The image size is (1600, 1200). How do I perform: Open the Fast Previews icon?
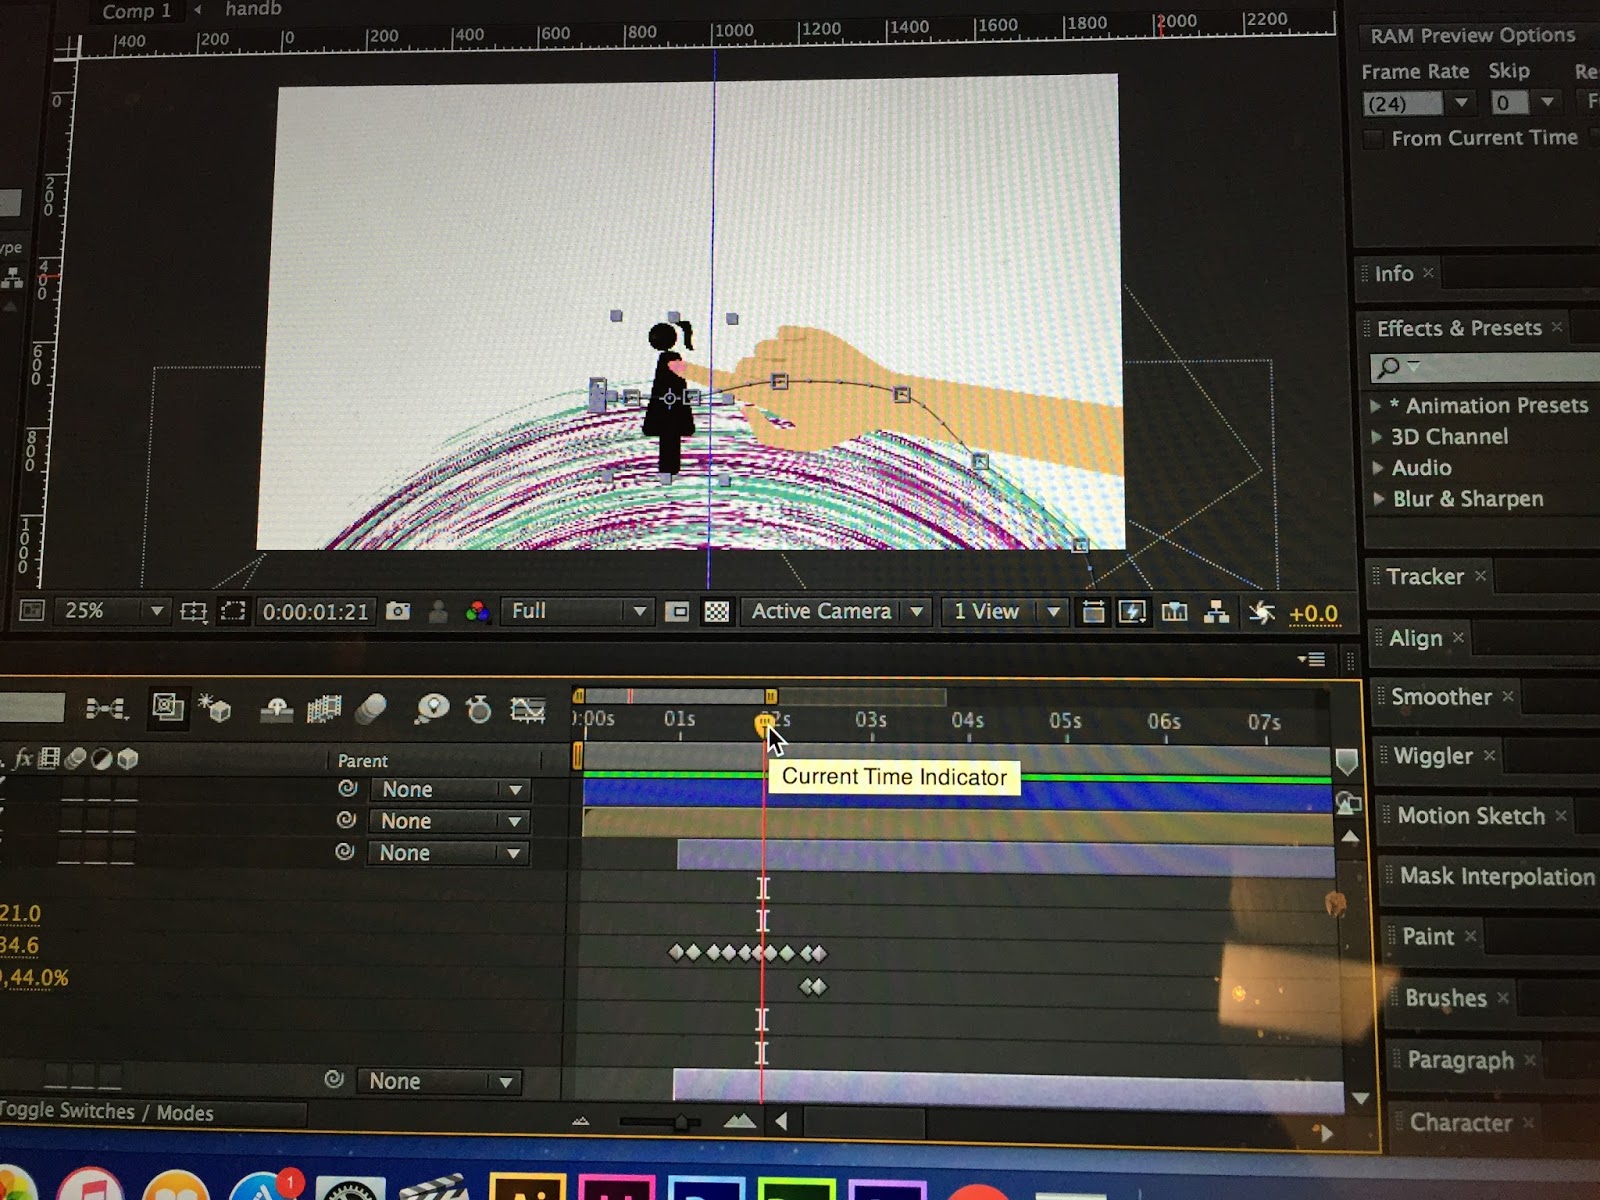[1132, 612]
